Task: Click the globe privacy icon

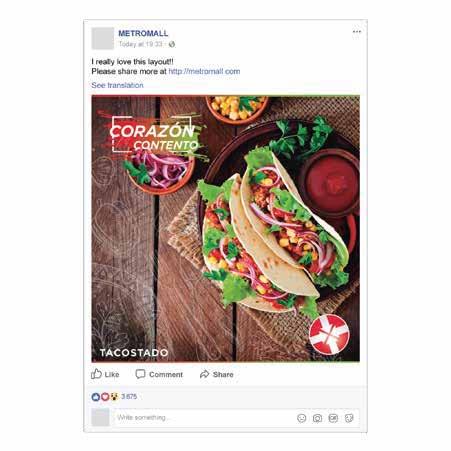Action: pyautogui.click(x=172, y=44)
